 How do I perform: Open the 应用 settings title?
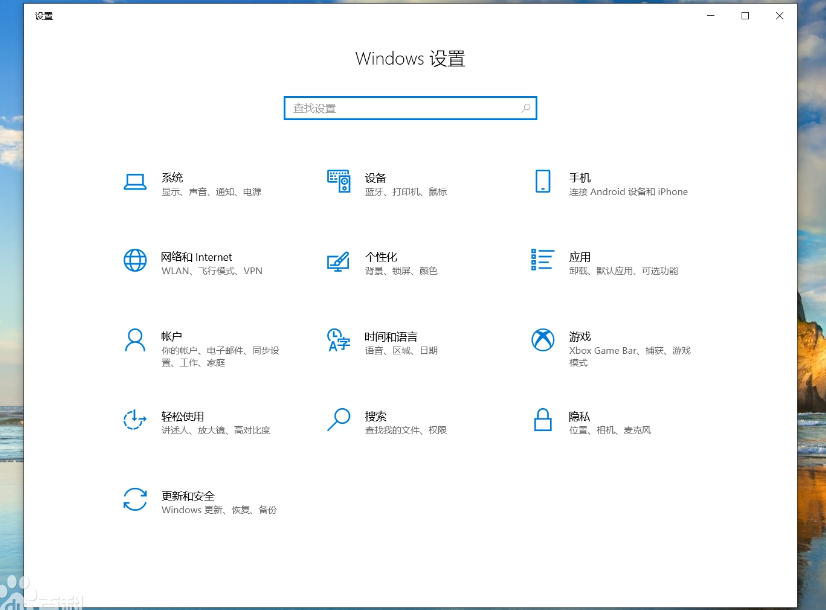580,257
